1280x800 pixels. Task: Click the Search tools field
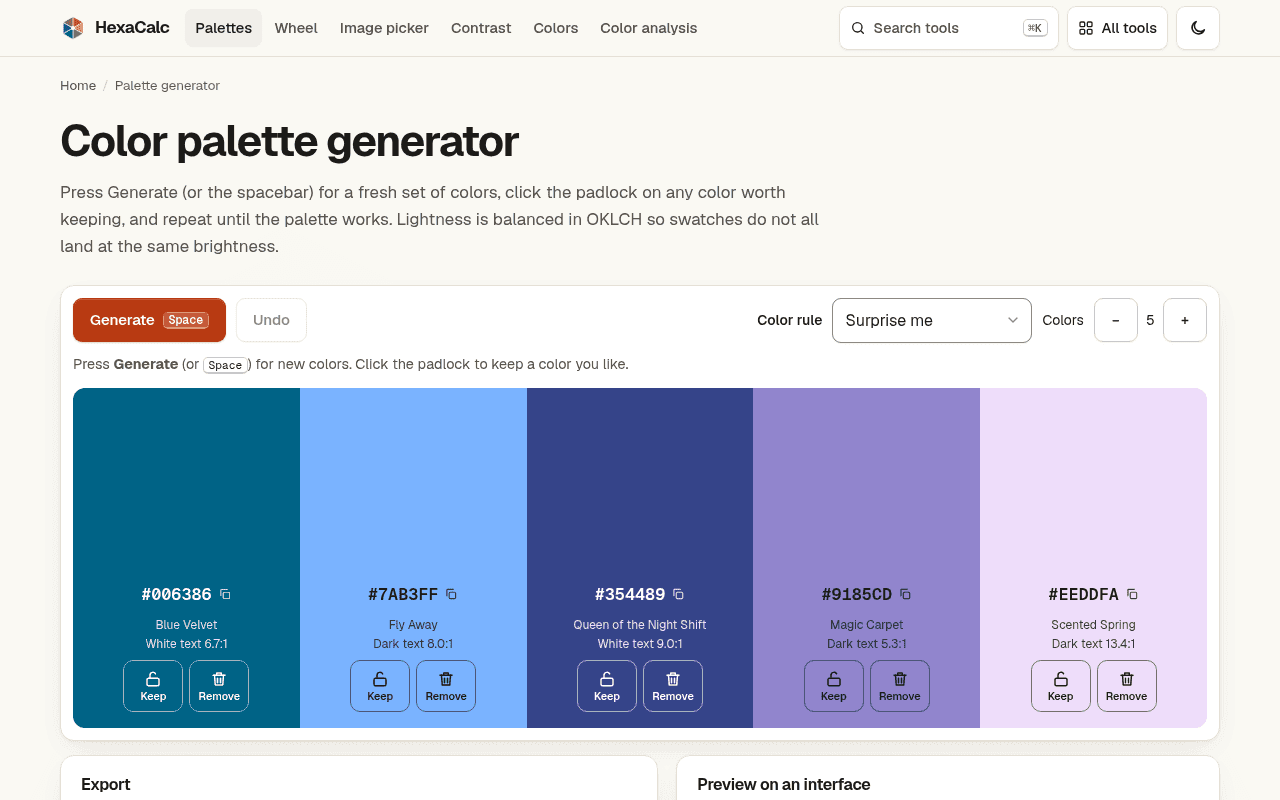948,28
